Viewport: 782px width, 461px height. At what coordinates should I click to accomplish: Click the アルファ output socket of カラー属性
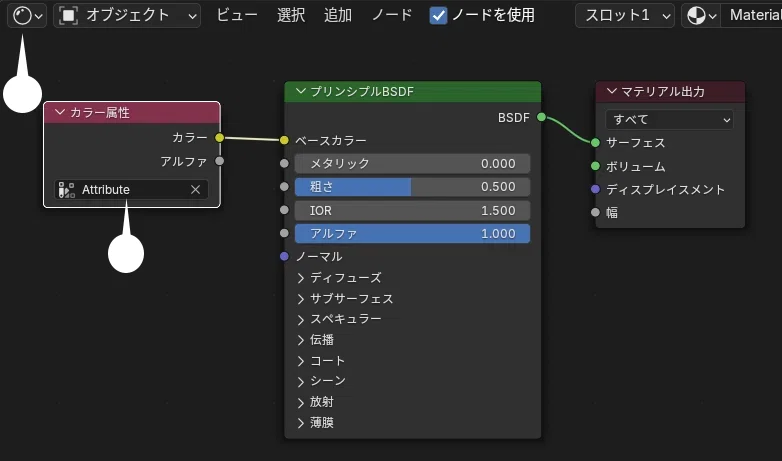click(x=219, y=161)
